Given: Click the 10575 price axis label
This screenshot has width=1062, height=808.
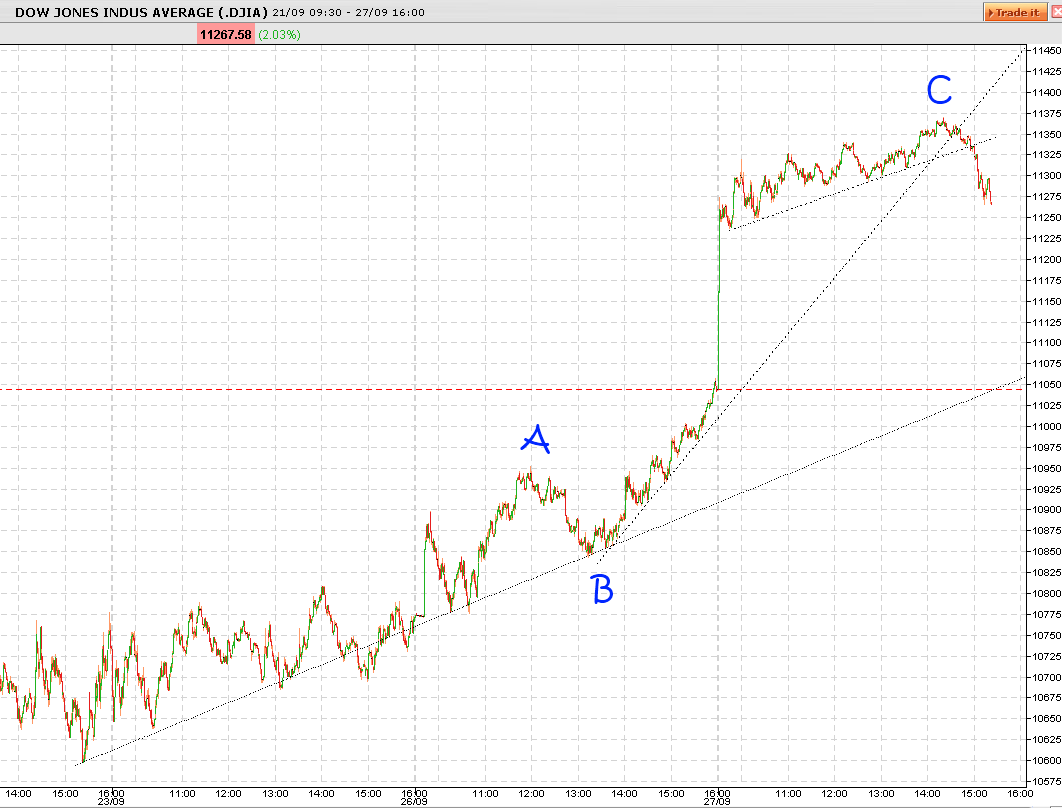Looking at the screenshot, I should point(1046,781).
